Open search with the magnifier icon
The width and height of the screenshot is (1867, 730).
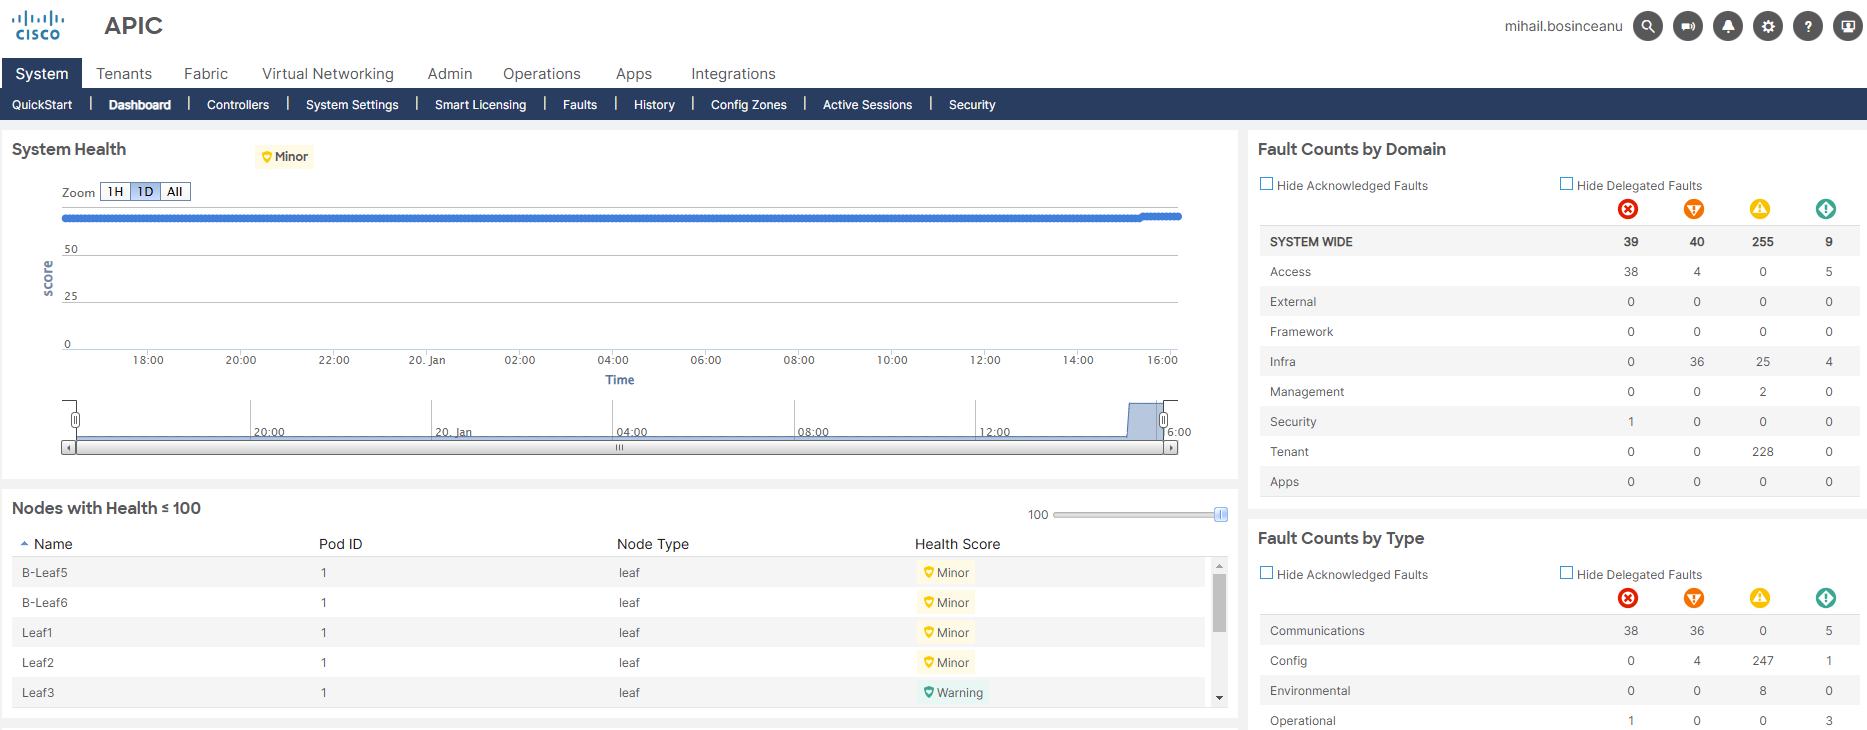1647,27
